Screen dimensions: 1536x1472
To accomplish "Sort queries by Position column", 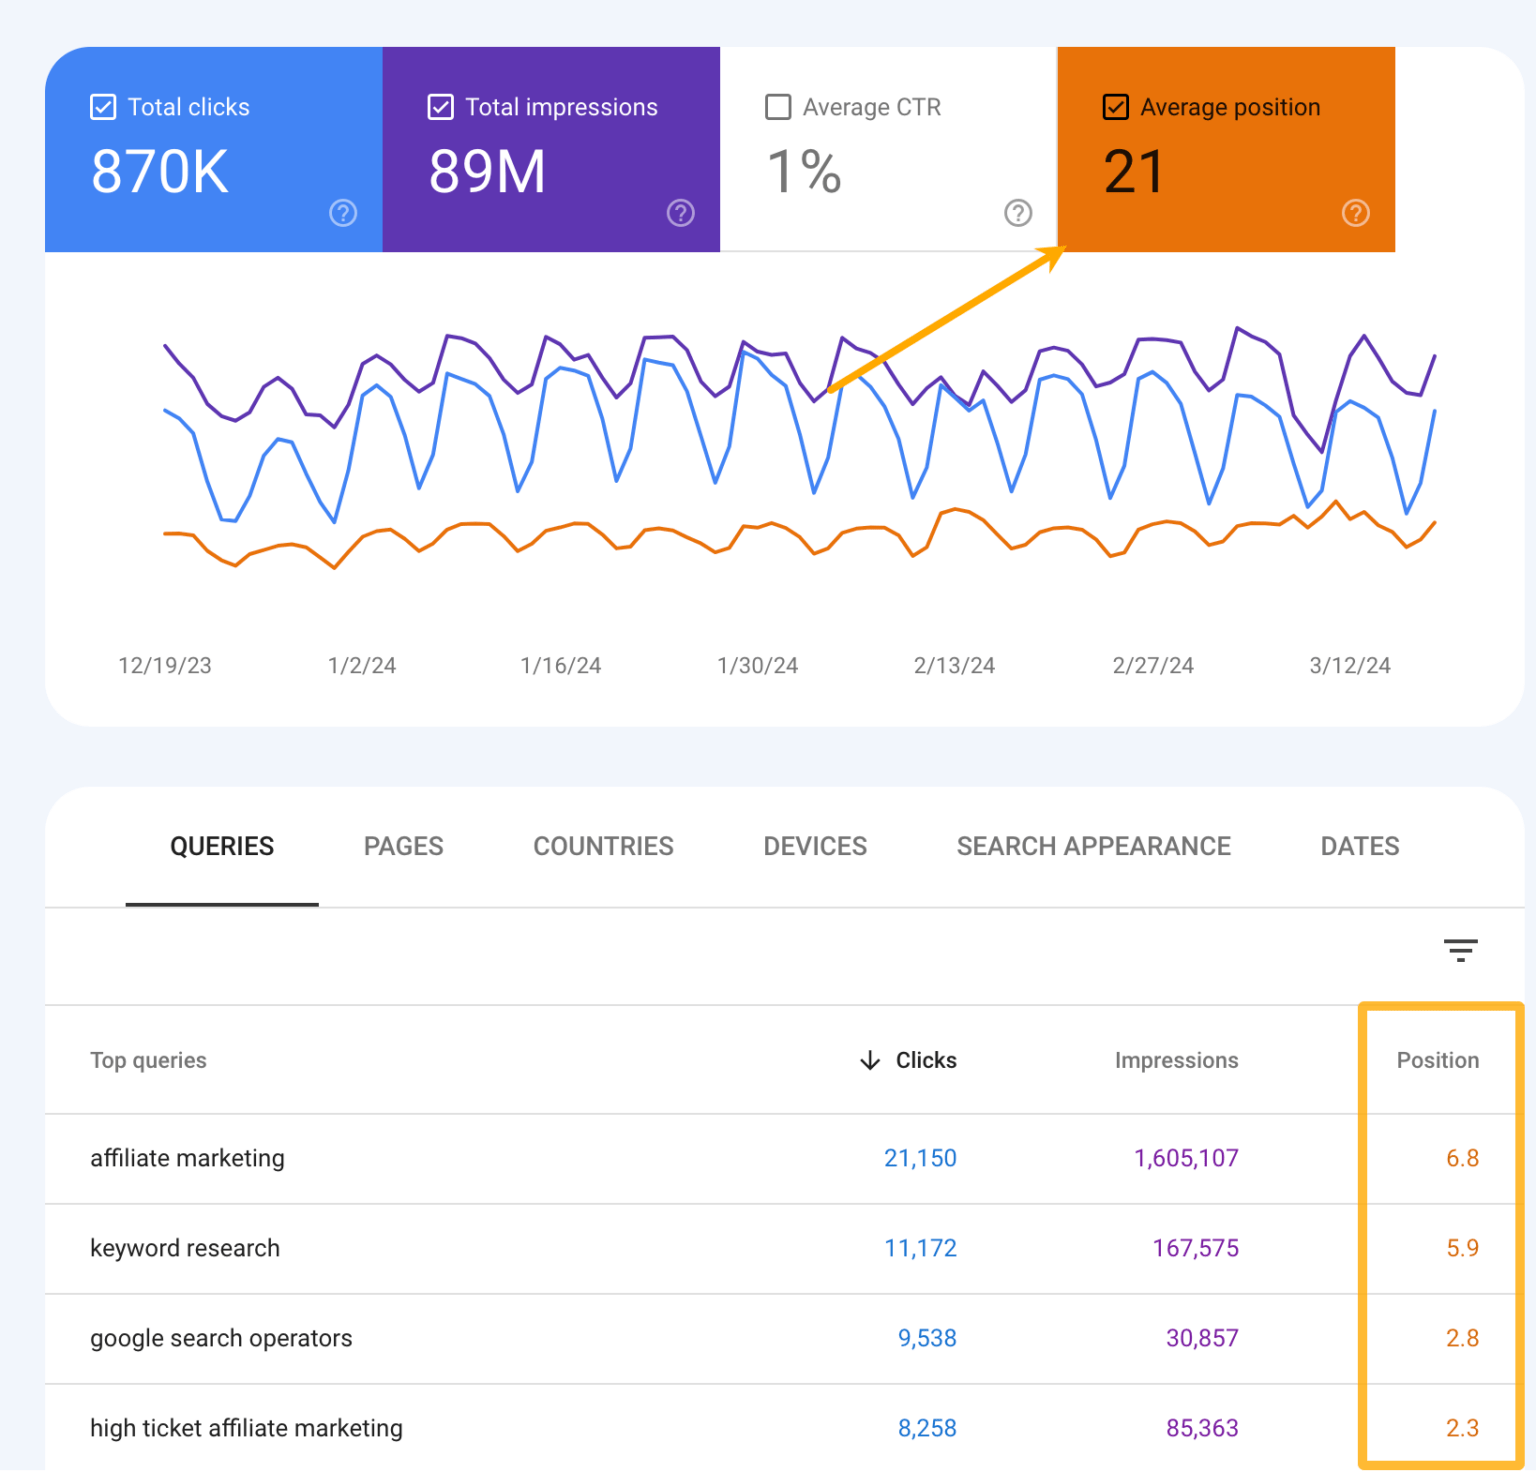I will pos(1437,1060).
